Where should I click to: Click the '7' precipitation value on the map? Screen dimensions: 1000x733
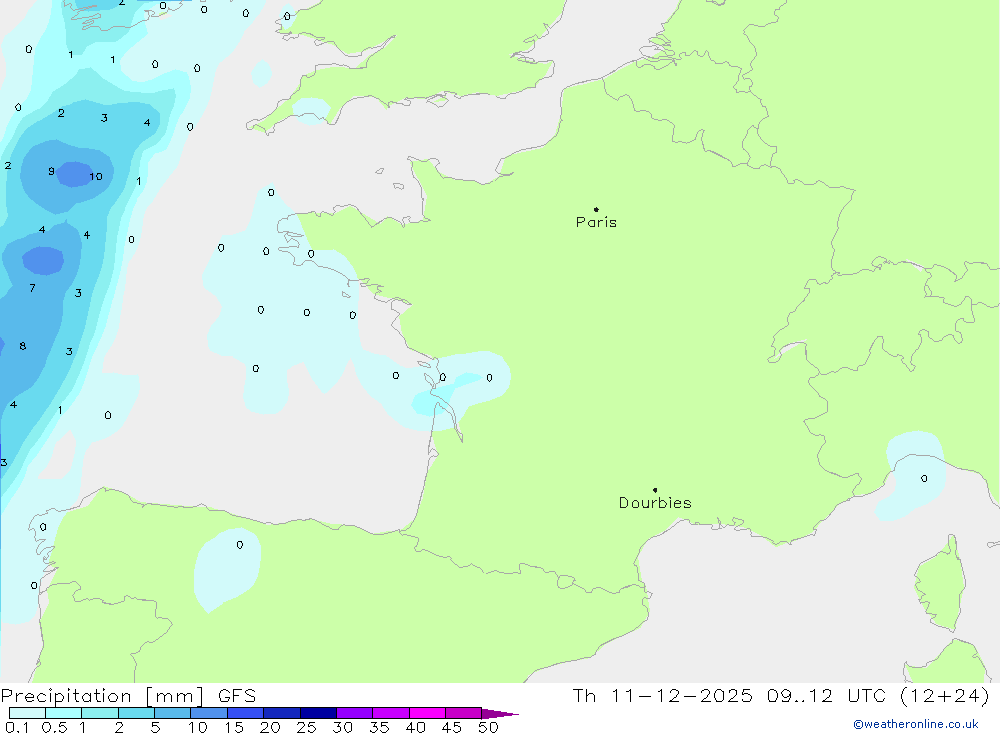point(33,288)
